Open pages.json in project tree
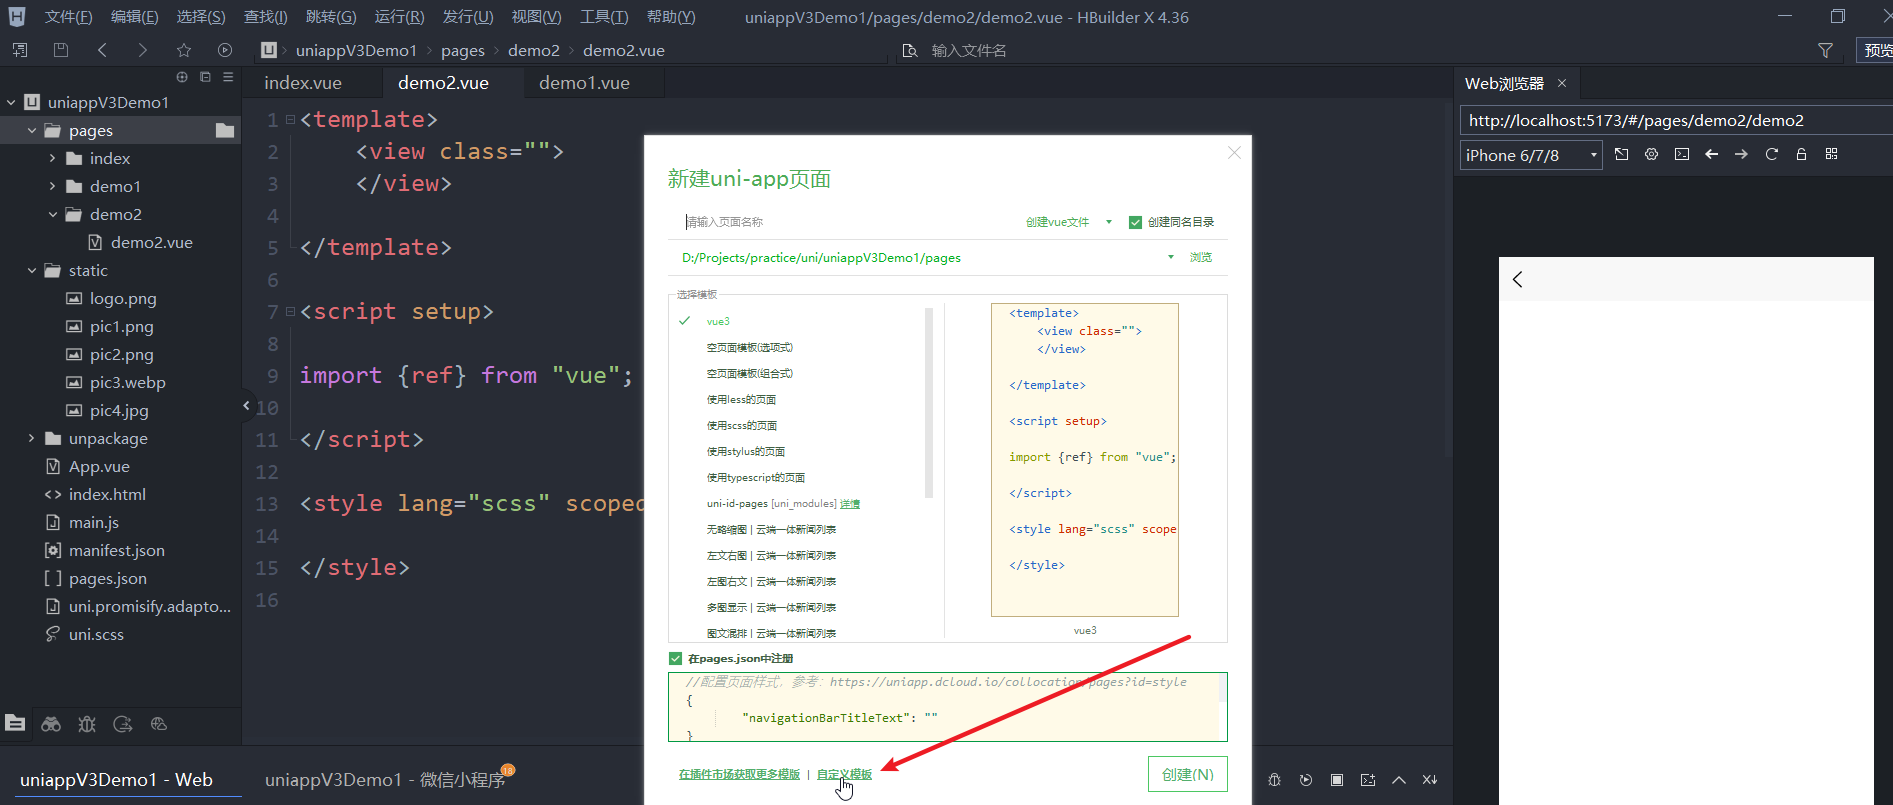This screenshot has width=1893, height=805. (x=108, y=578)
